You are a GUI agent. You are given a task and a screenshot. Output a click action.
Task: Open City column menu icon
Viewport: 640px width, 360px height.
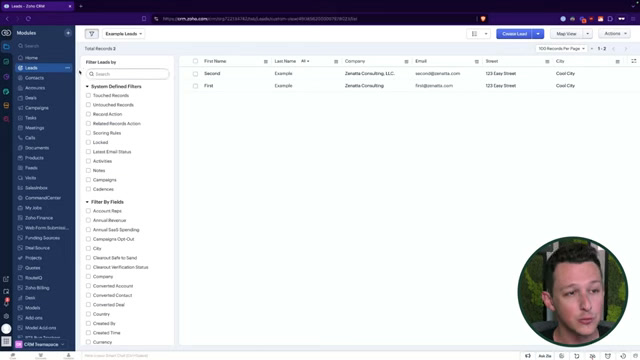(x=617, y=62)
